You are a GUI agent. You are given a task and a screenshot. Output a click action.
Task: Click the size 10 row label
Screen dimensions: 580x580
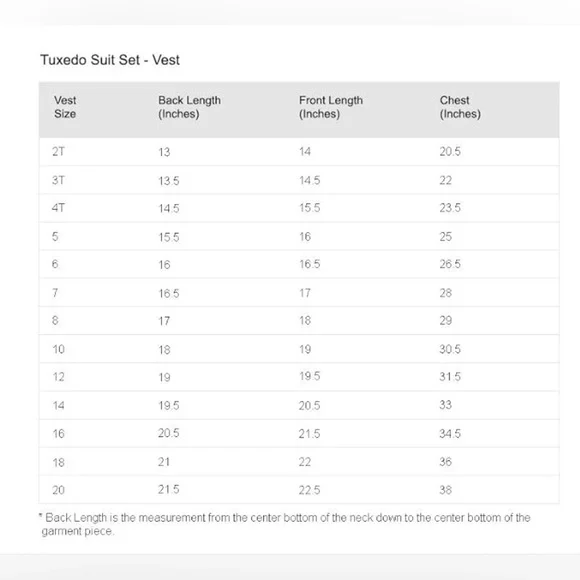coord(58,349)
